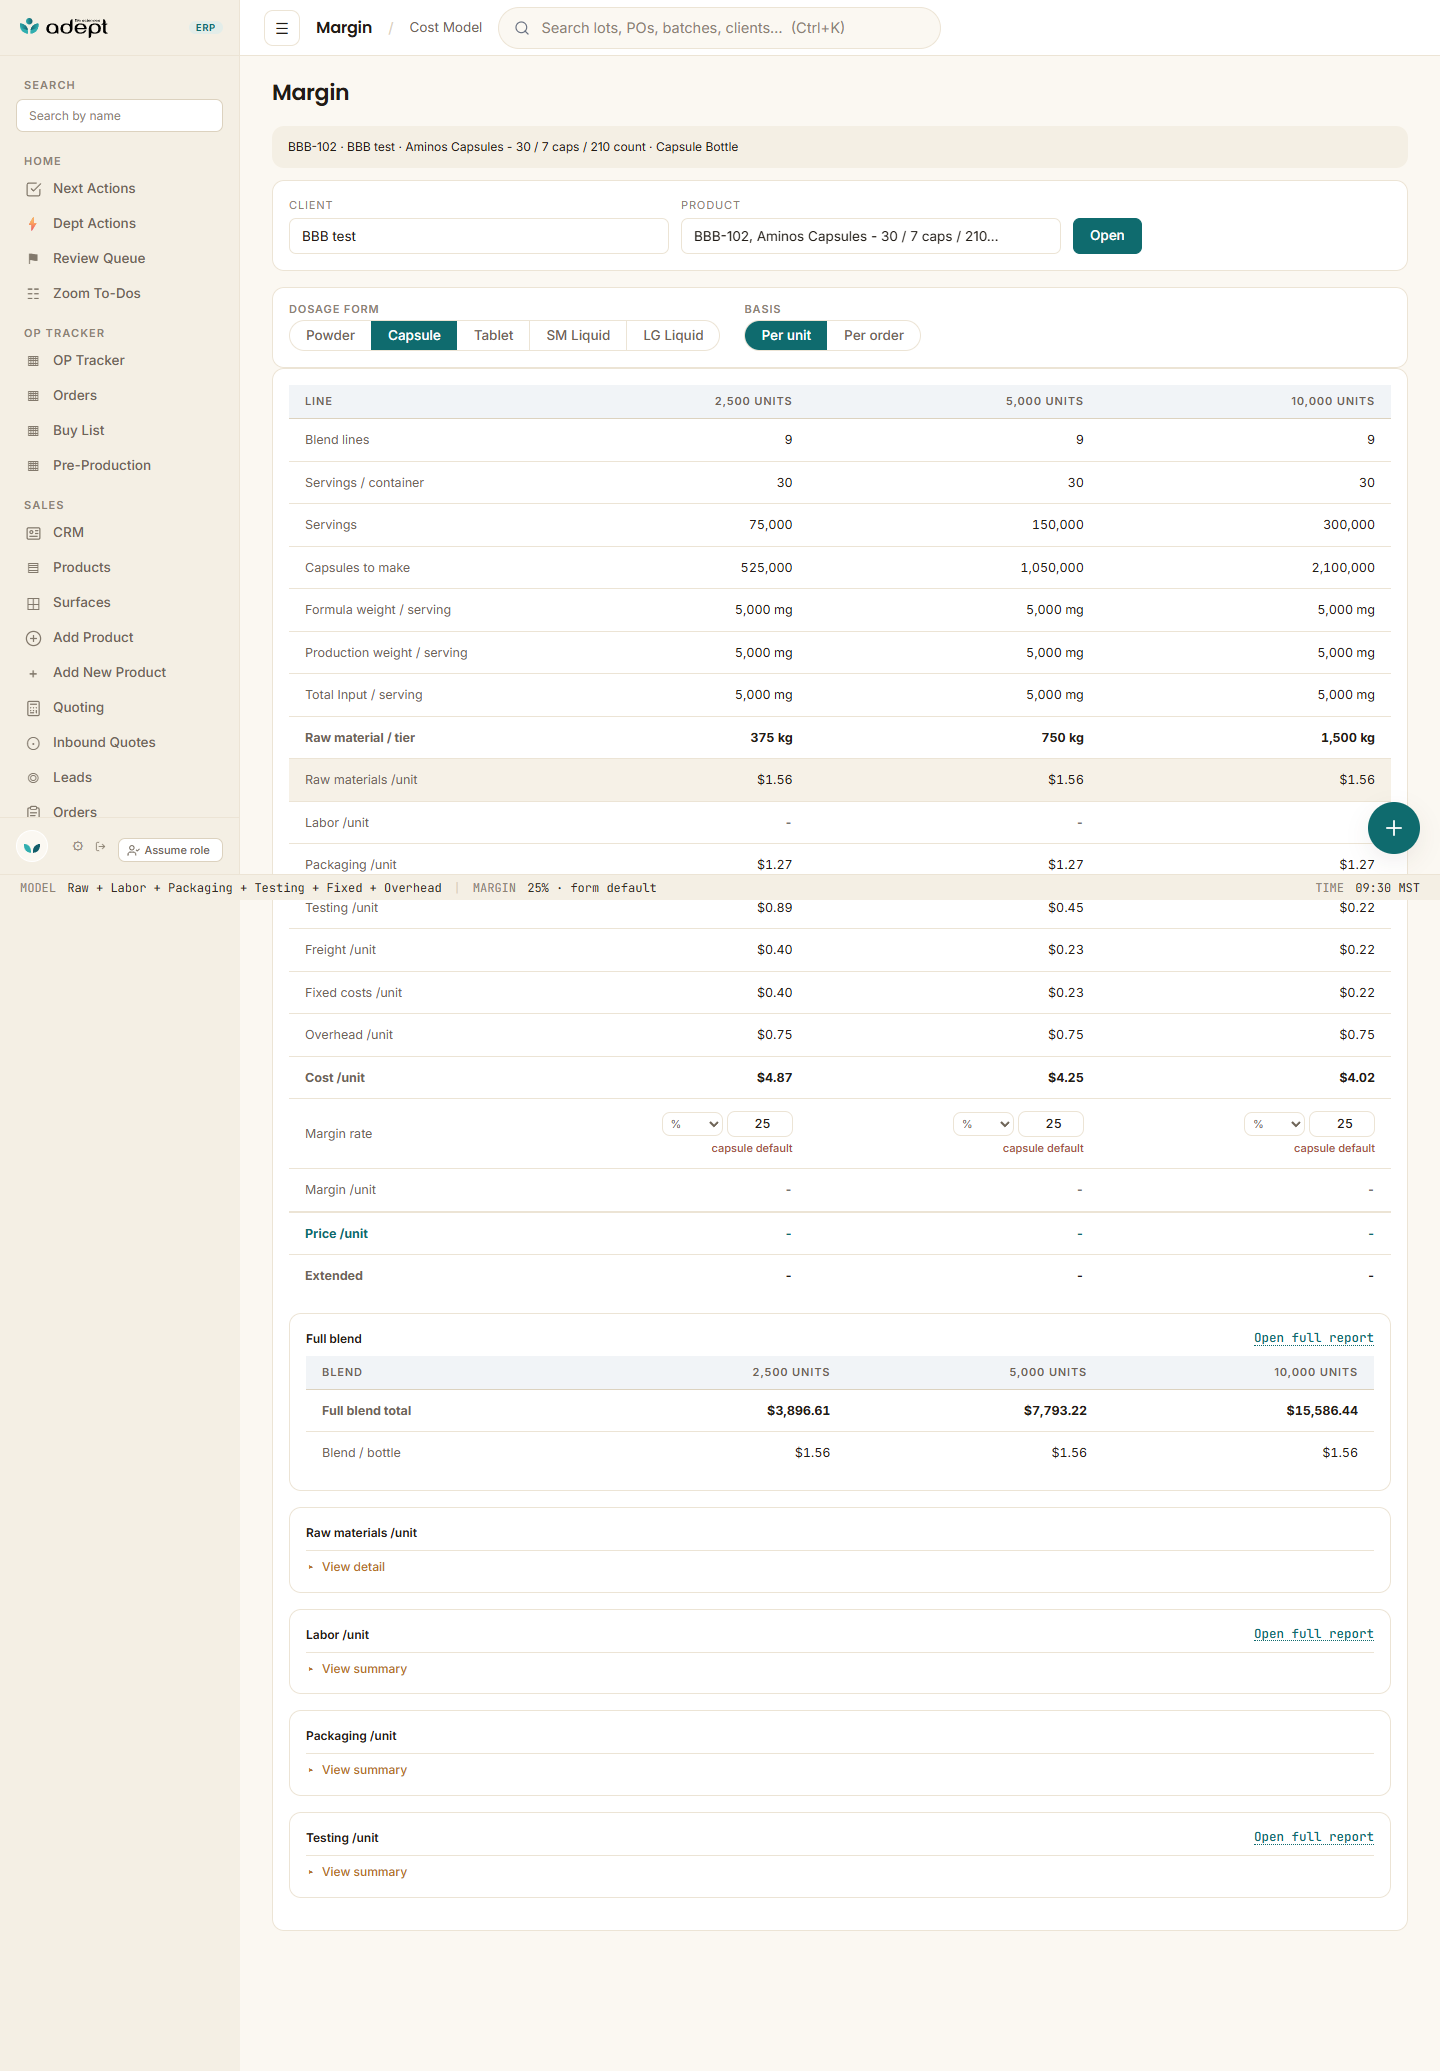Click the Add Product circled plus icon
This screenshot has width=1440, height=2071.
tap(33, 638)
